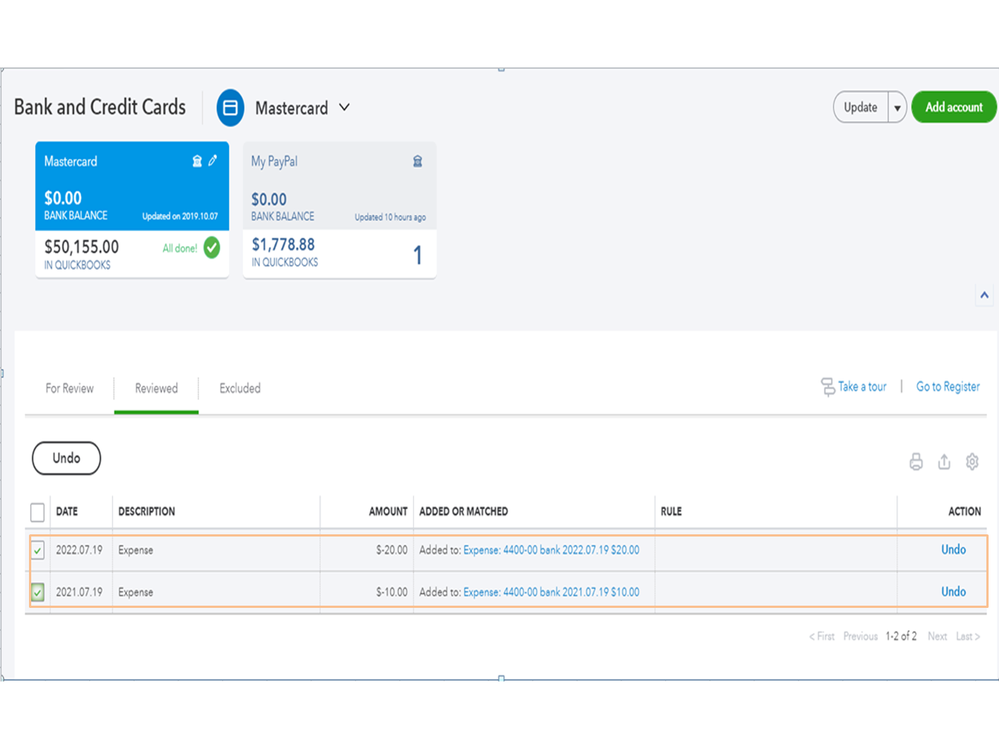Click the blue Mastercard account icon
Viewport: 999px width, 749px height.
point(230,108)
